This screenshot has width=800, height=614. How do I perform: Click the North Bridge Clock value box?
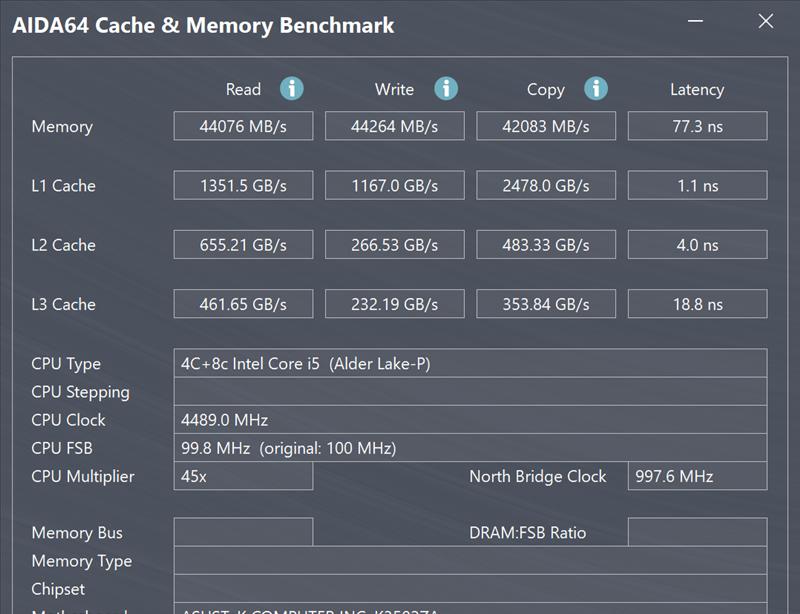tap(697, 476)
